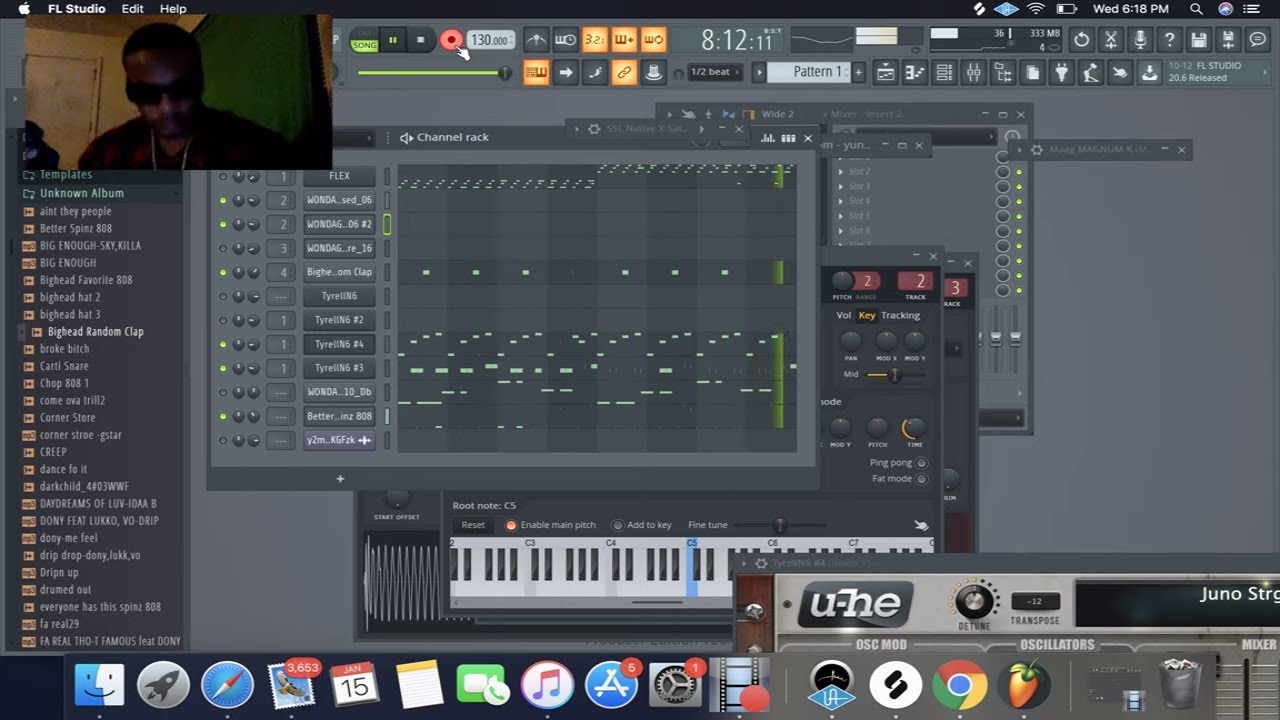
Task: Click the red Record button
Action: [x=451, y=40]
